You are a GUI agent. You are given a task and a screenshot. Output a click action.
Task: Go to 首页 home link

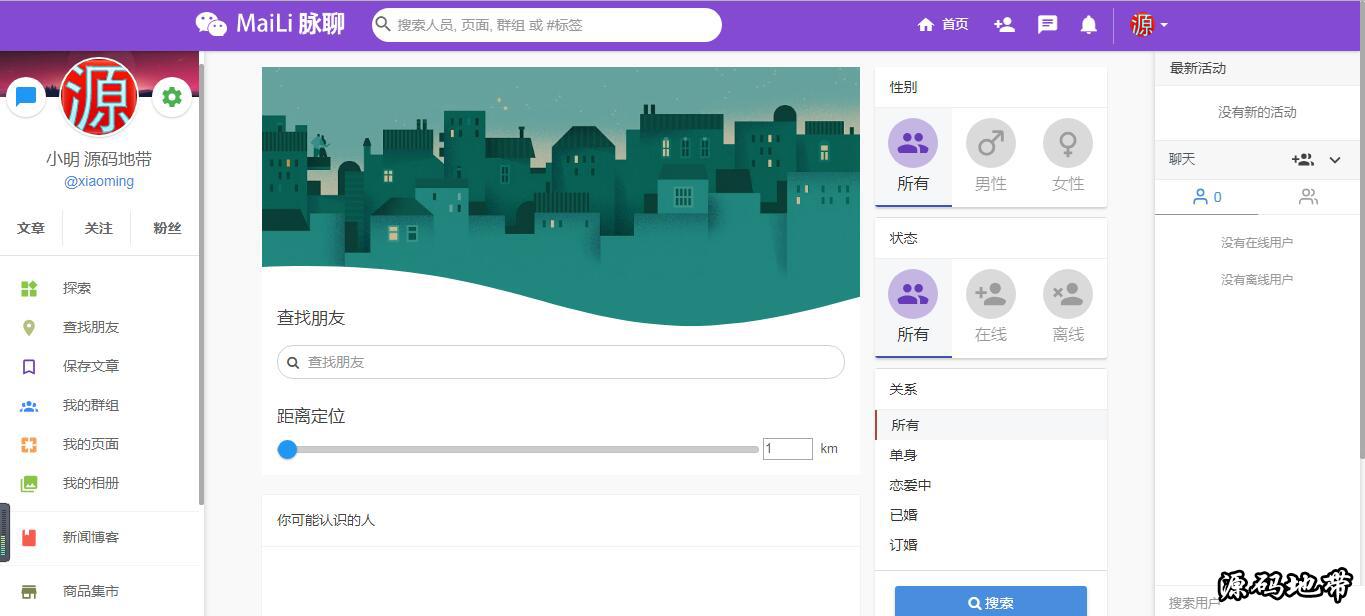coord(943,25)
